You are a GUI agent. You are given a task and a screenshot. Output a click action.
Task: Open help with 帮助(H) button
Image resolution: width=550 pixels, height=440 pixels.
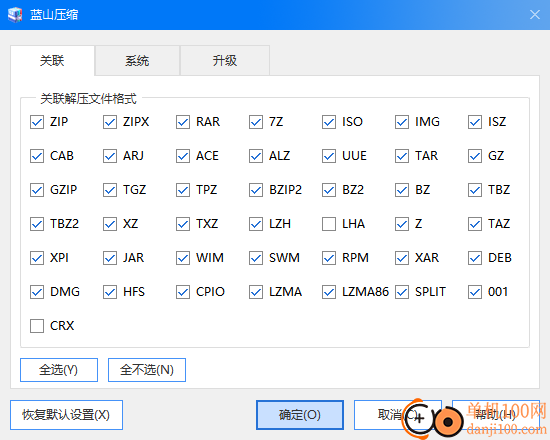point(496,415)
